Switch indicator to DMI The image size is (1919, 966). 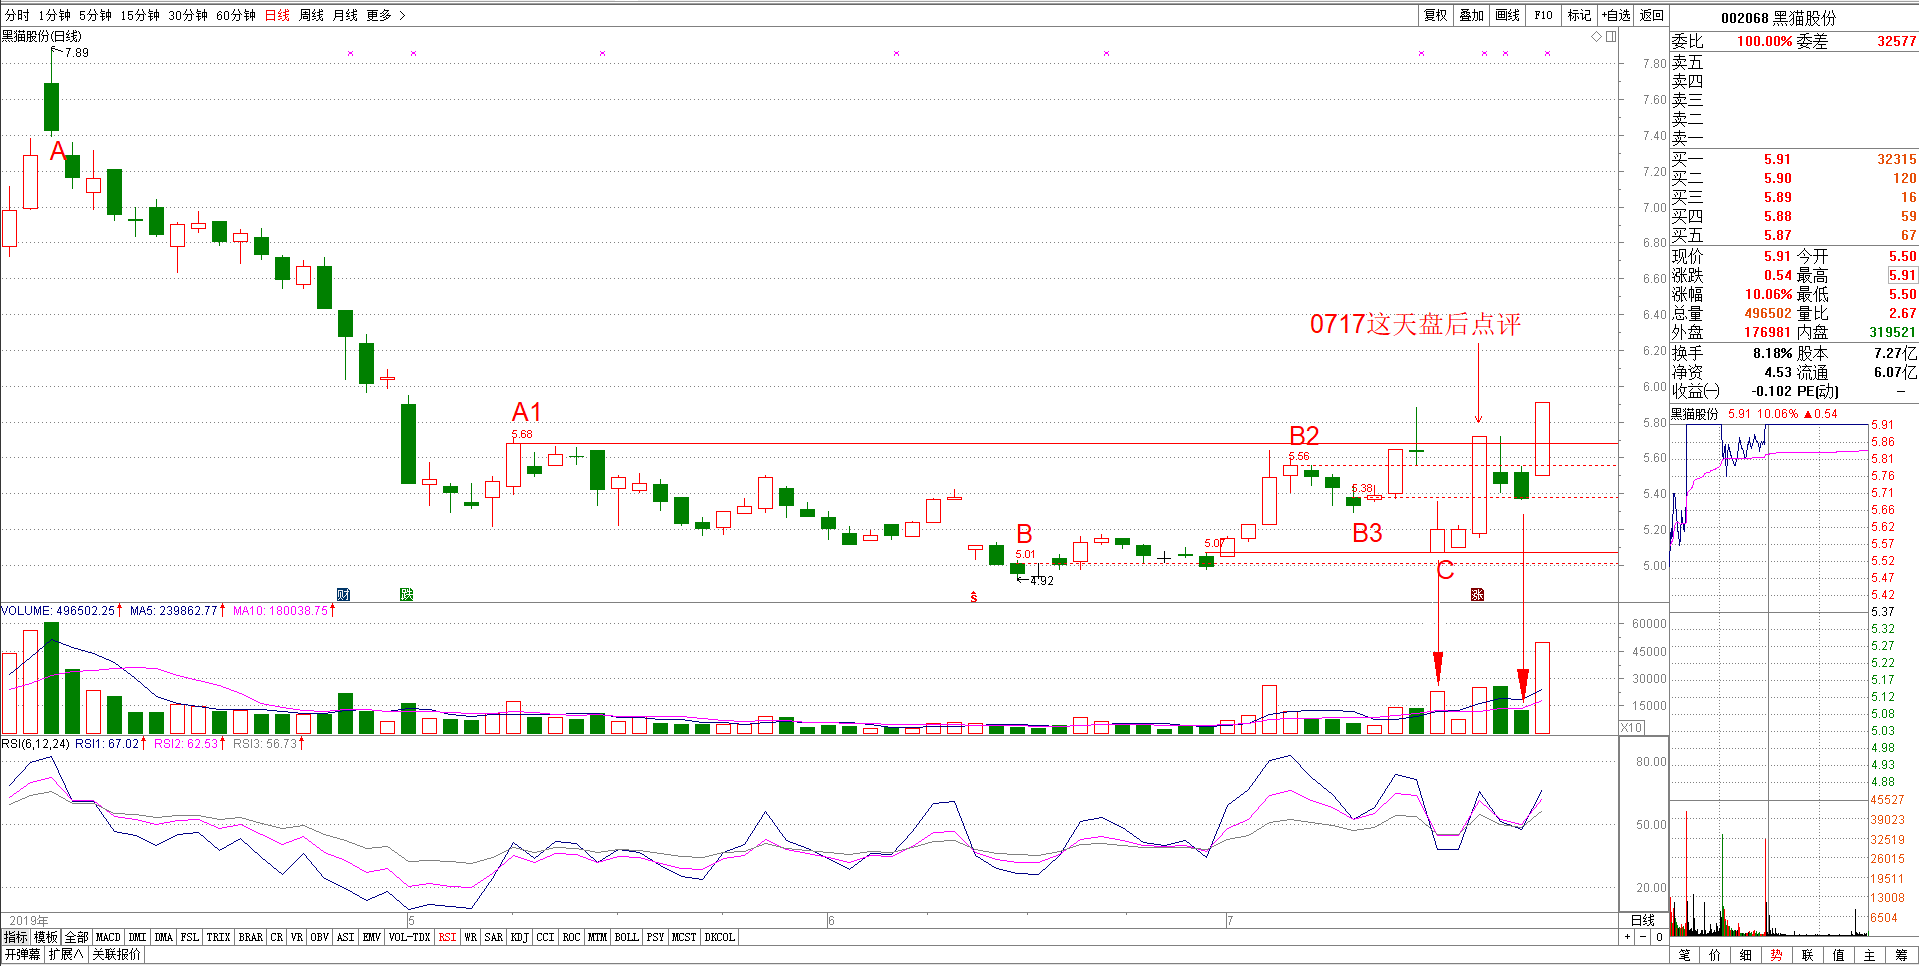(x=138, y=937)
